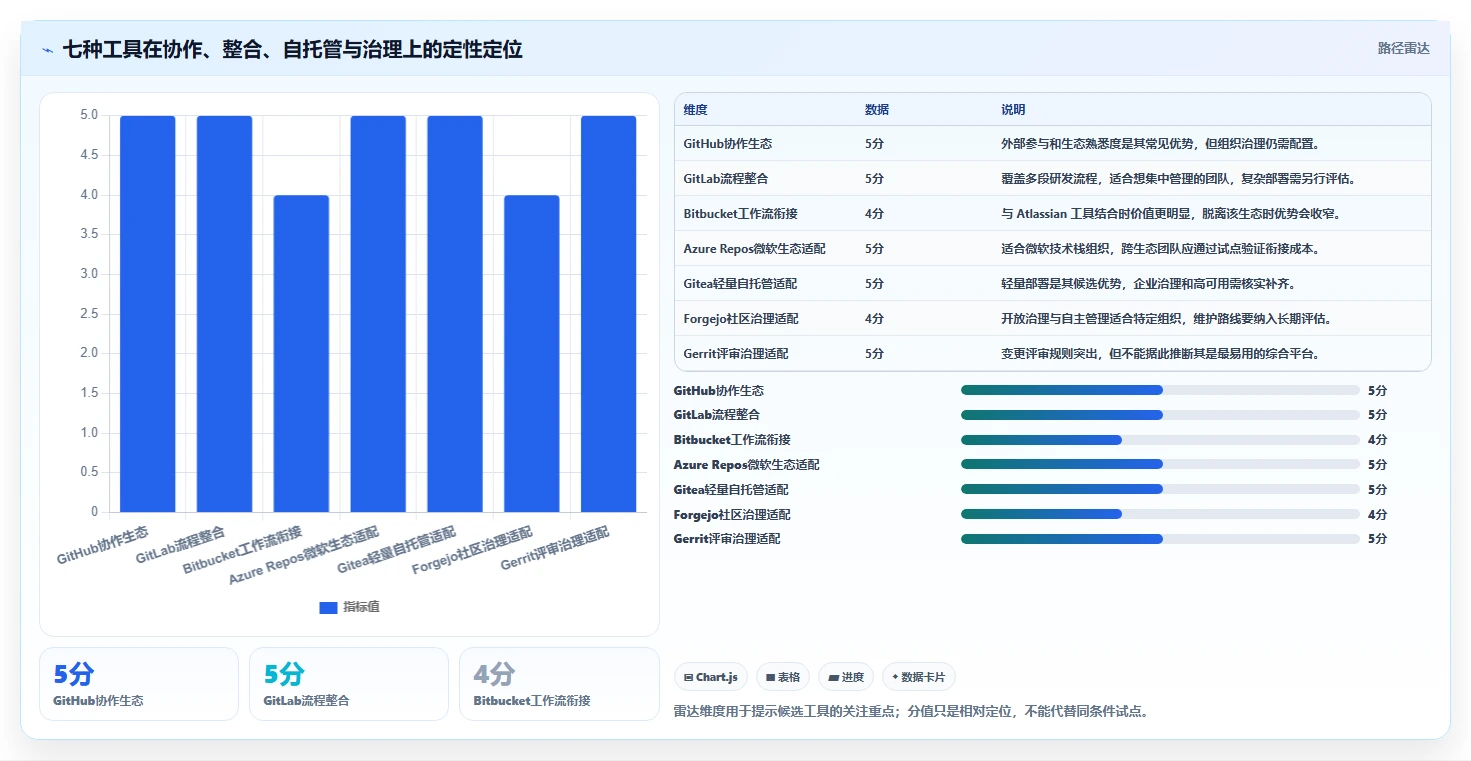Click description starting 变更评审规则突出
Viewport: 1471px width, 761px height.
point(1164,354)
